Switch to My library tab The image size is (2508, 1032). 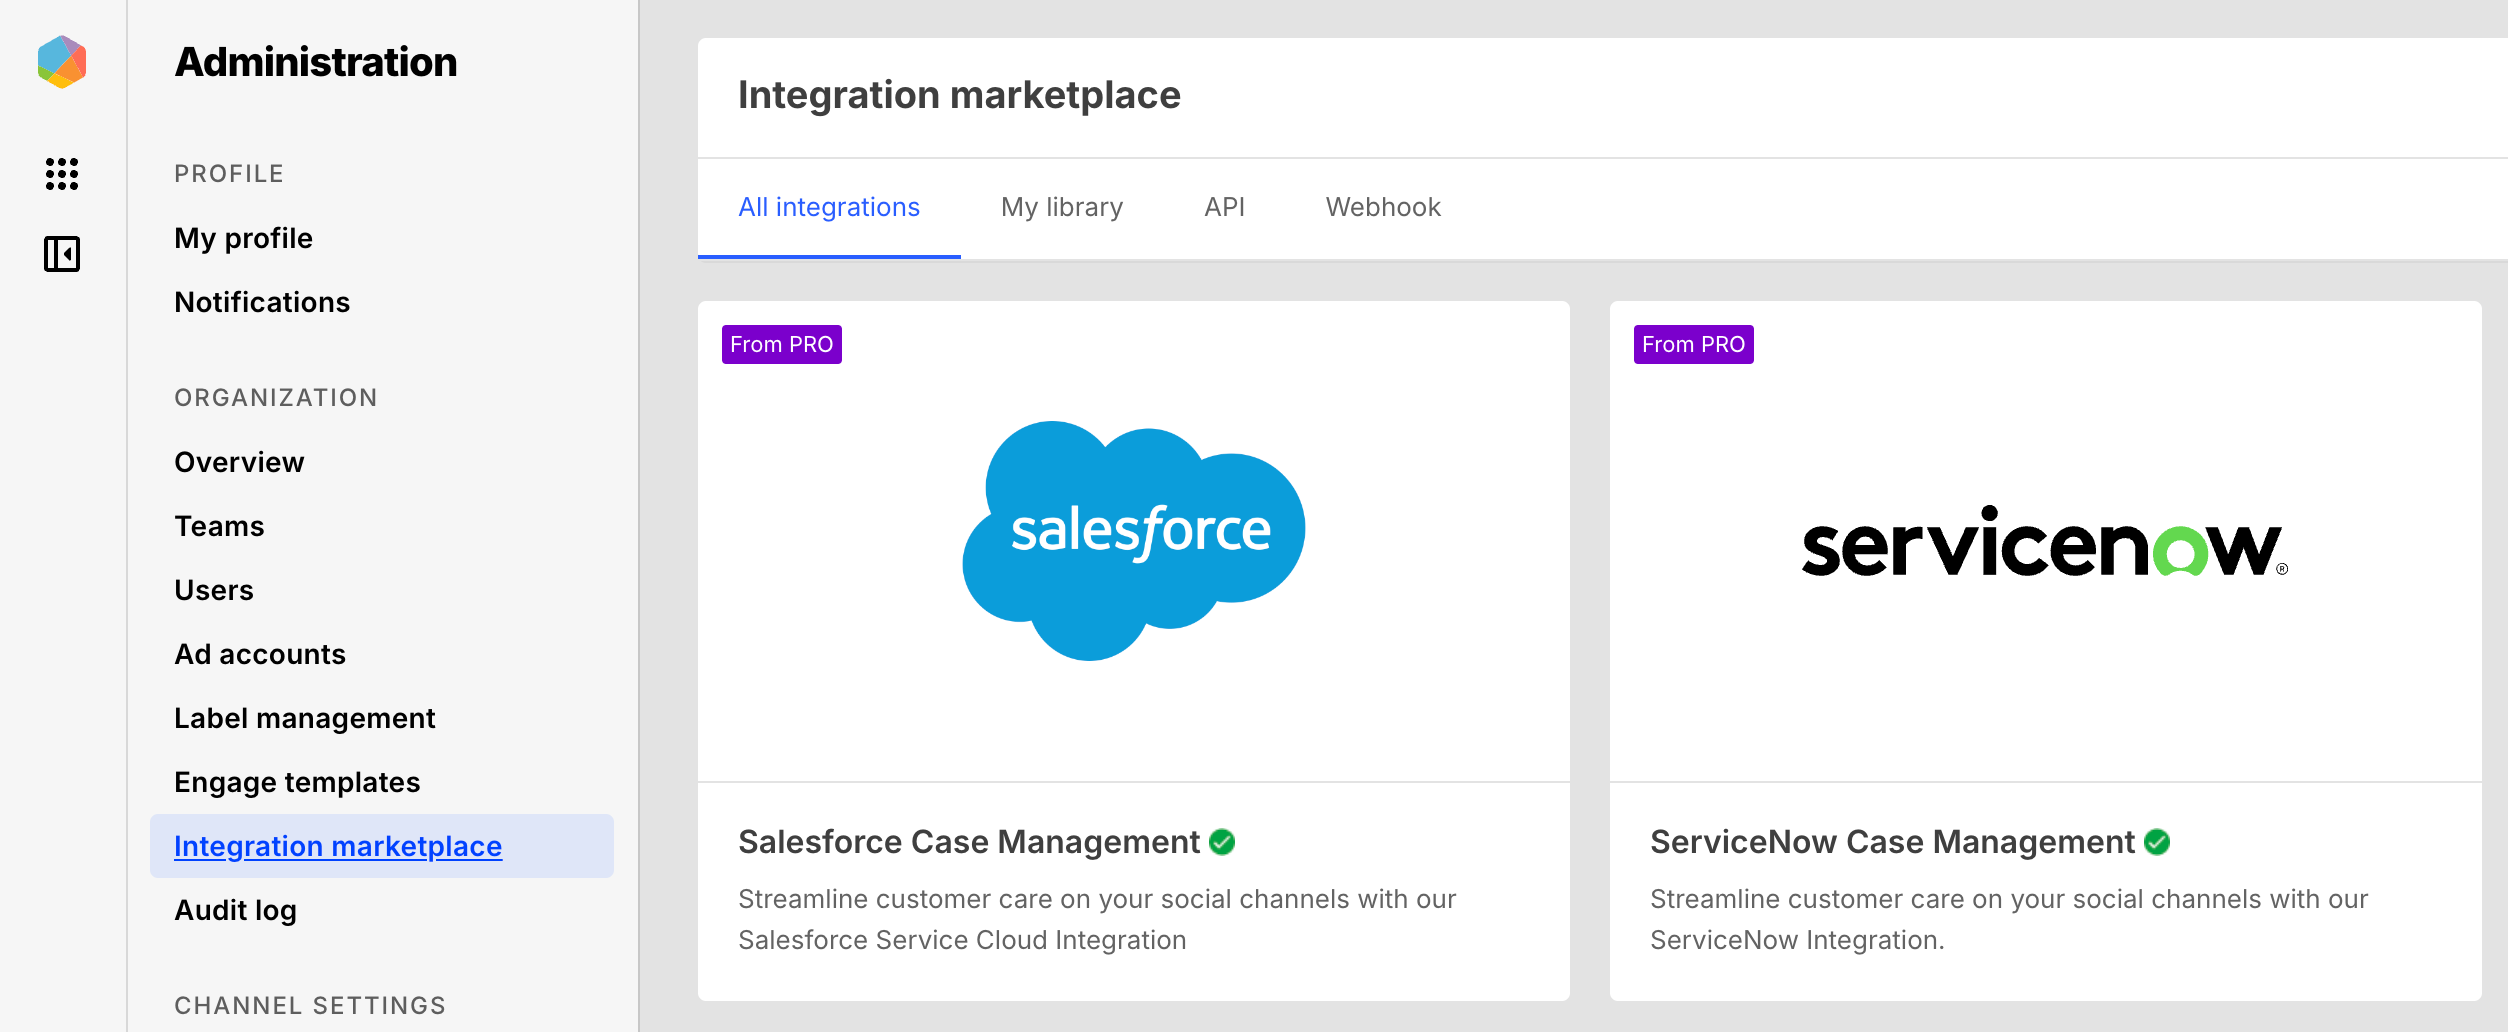[1062, 207]
